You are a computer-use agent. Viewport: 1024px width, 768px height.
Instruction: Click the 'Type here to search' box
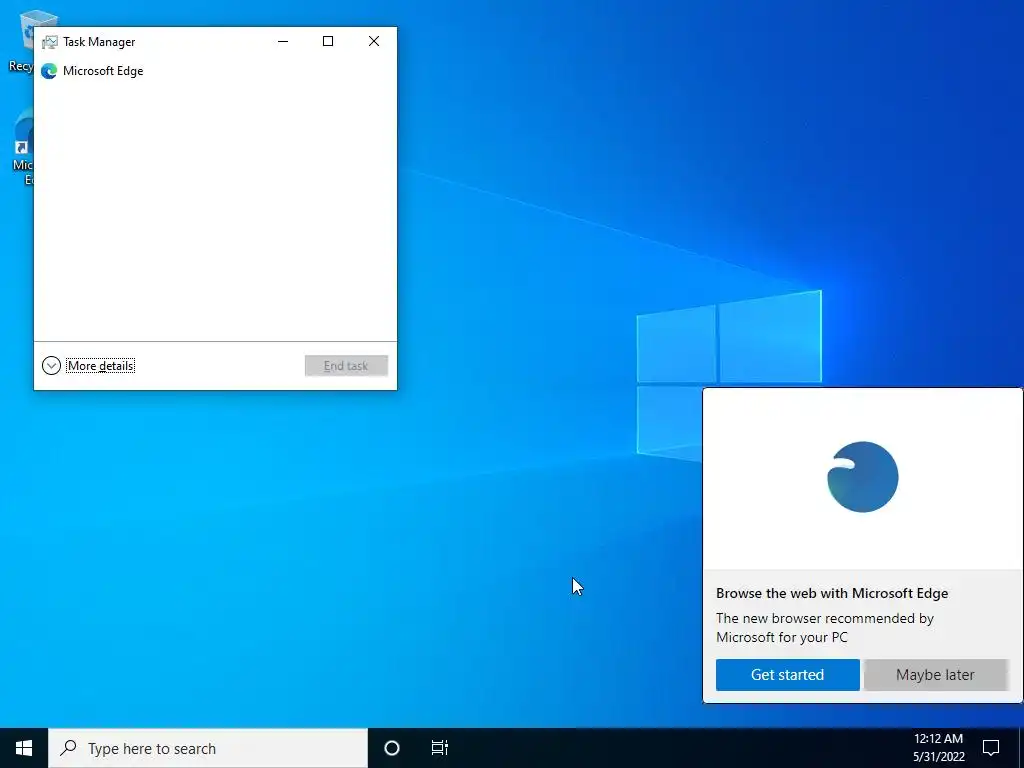tap(208, 748)
